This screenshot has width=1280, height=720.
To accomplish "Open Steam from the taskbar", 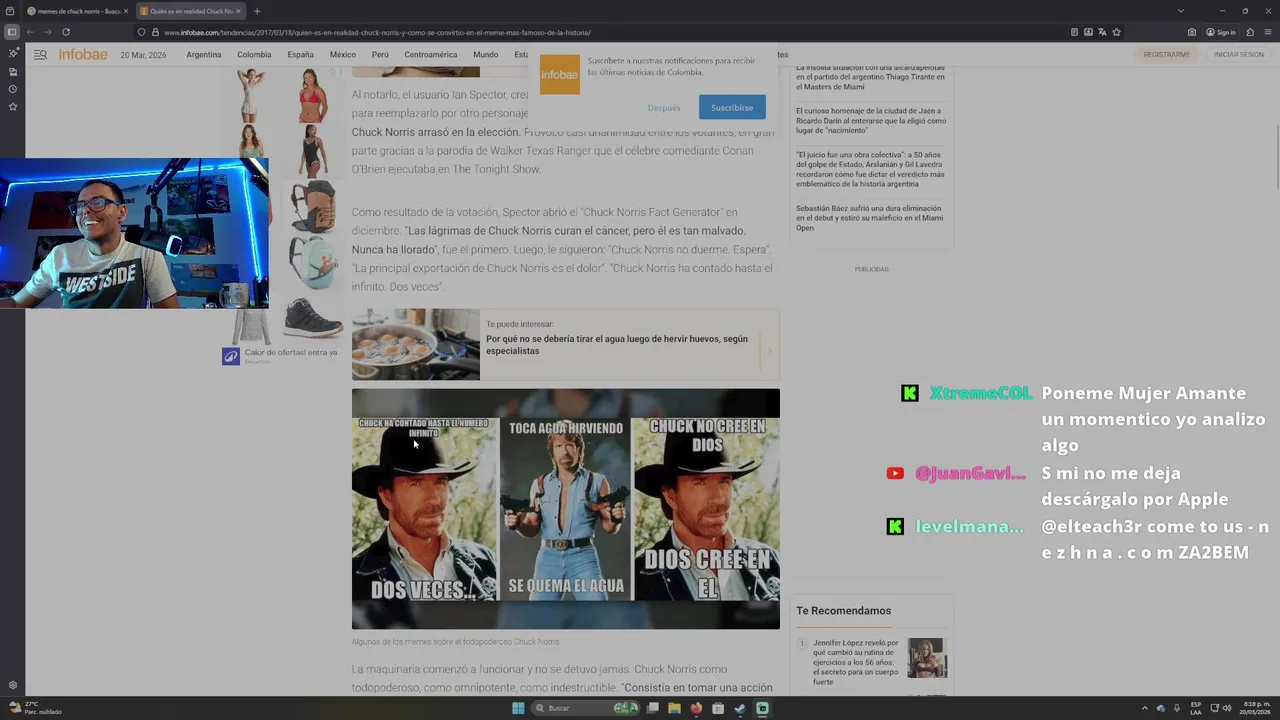I will click(x=740, y=708).
